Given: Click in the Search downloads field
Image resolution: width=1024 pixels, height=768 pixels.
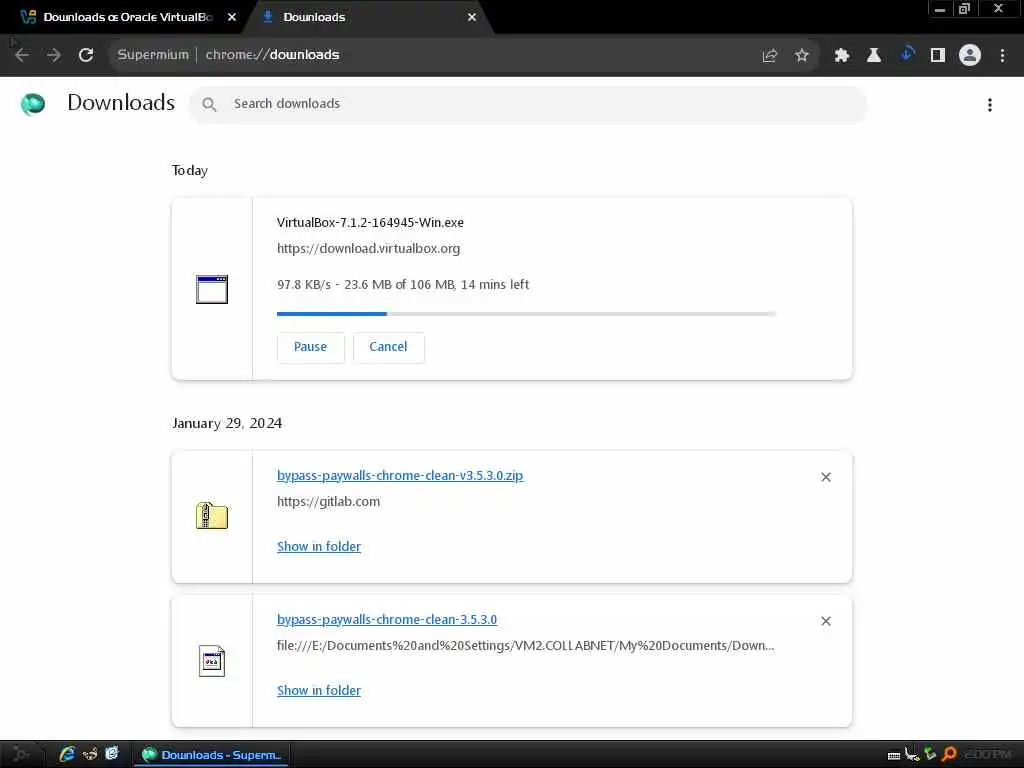Looking at the screenshot, I should (528, 104).
